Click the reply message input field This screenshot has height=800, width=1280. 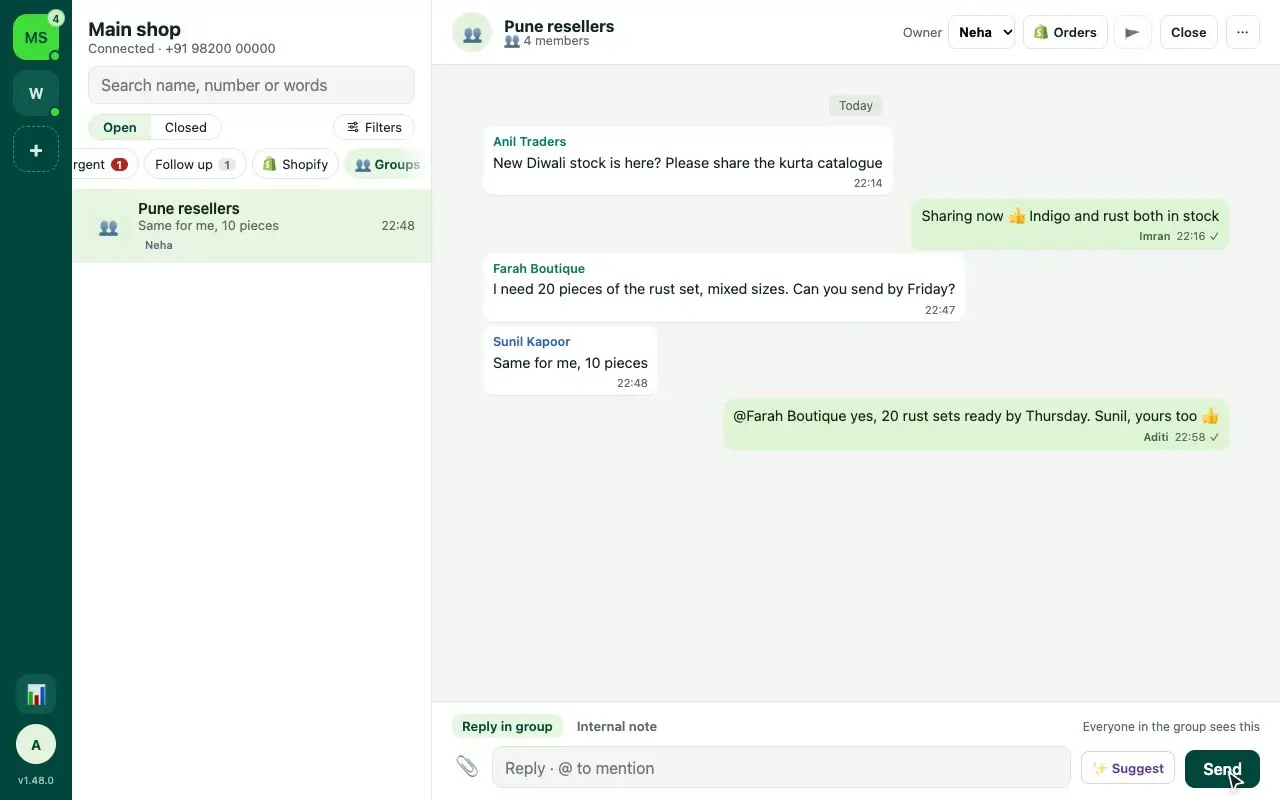[x=781, y=768]
